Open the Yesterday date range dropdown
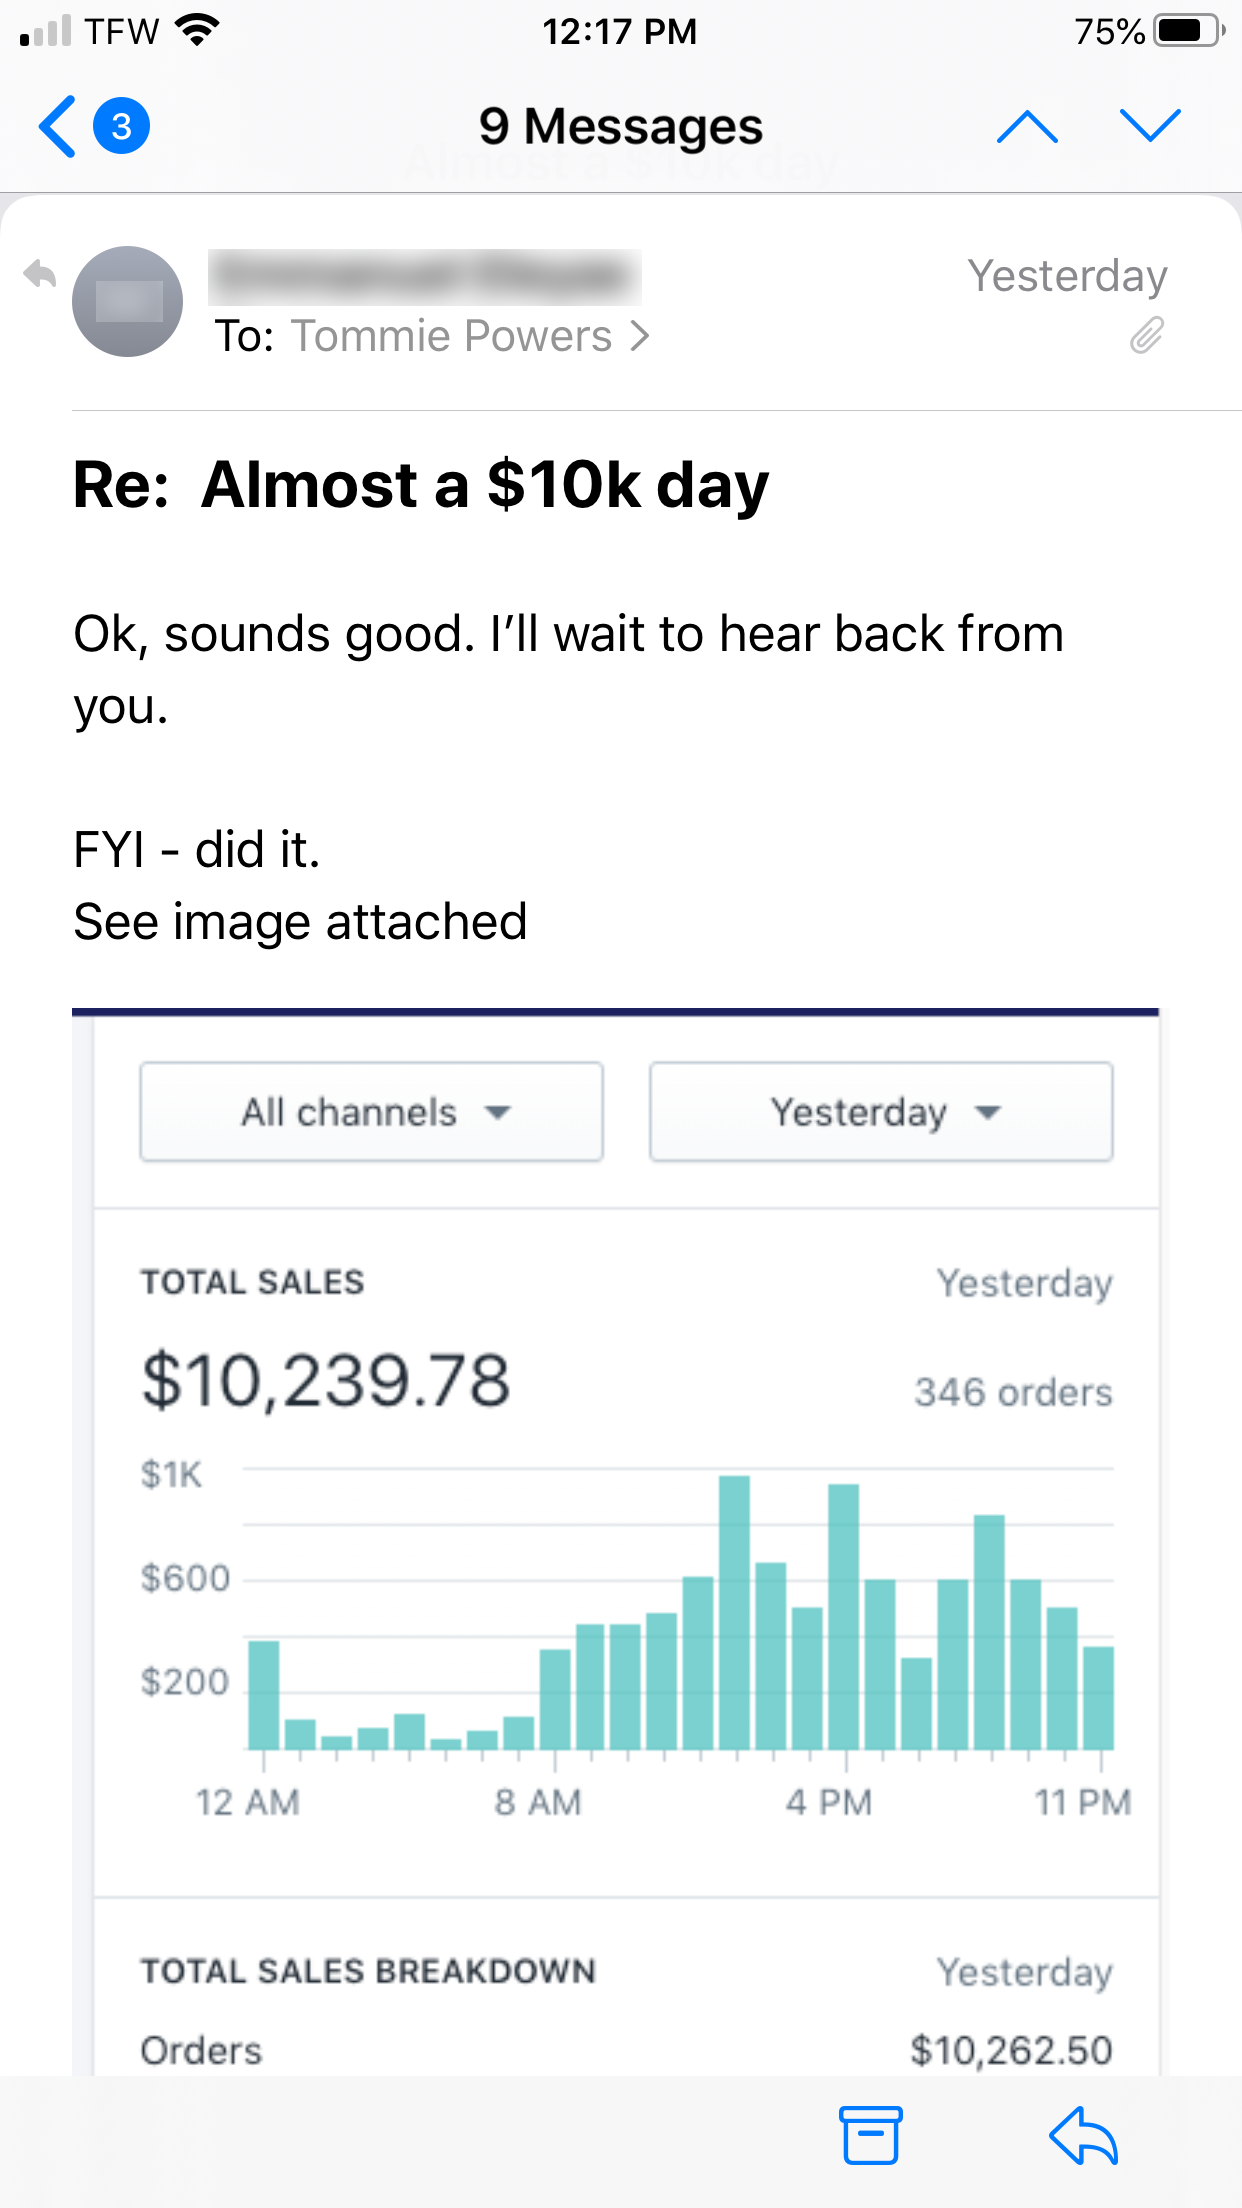This screenshot has width=1242, height=2208. [881, 1112]
